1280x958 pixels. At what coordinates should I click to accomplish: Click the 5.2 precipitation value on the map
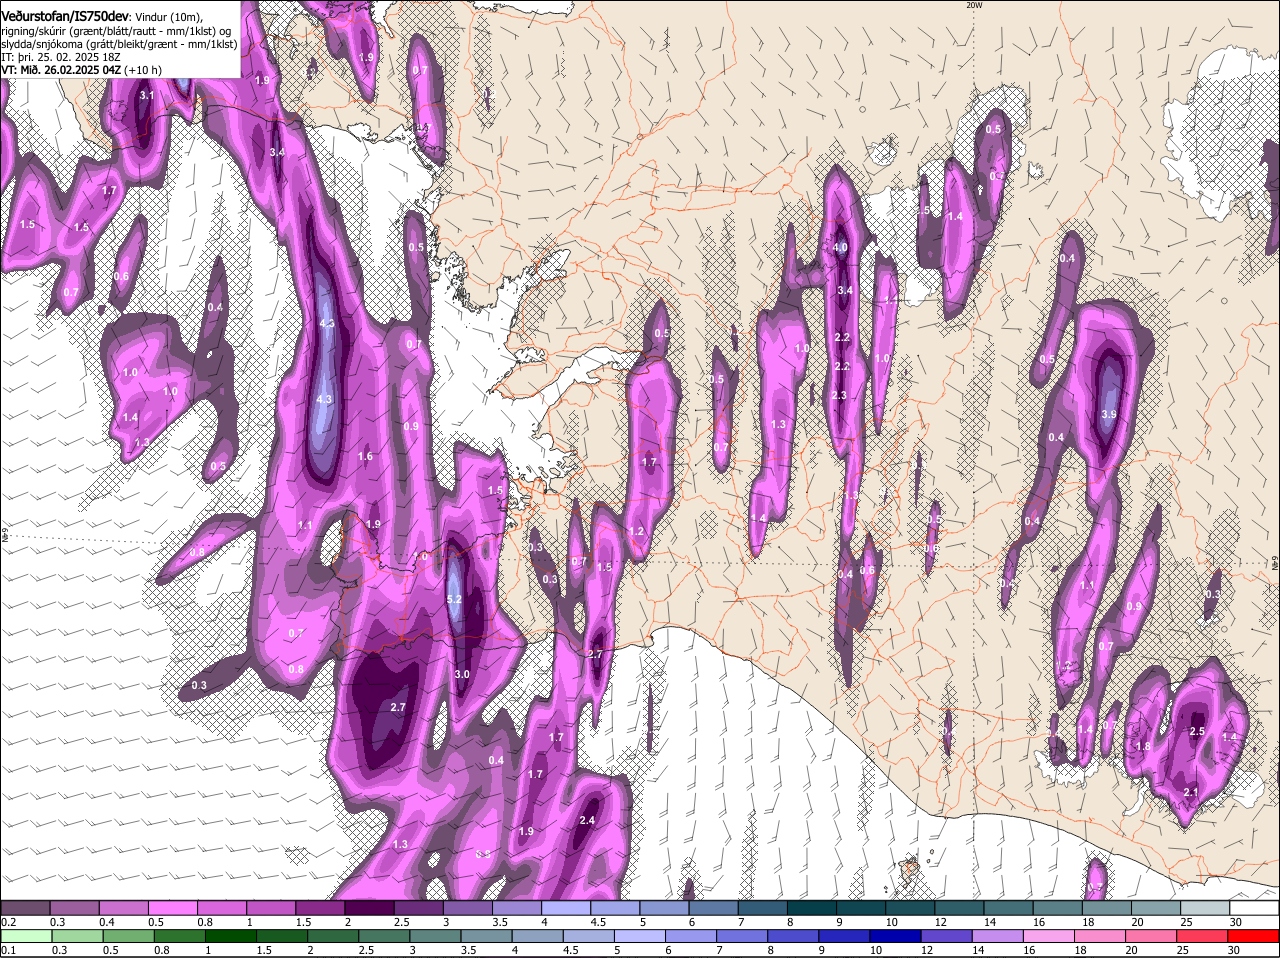453,599
